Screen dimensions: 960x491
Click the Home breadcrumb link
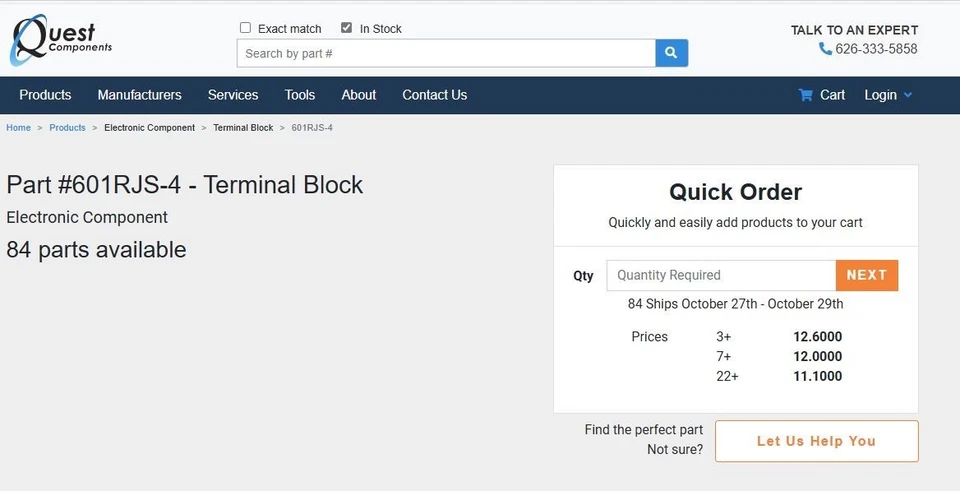(x=18, y=128)
